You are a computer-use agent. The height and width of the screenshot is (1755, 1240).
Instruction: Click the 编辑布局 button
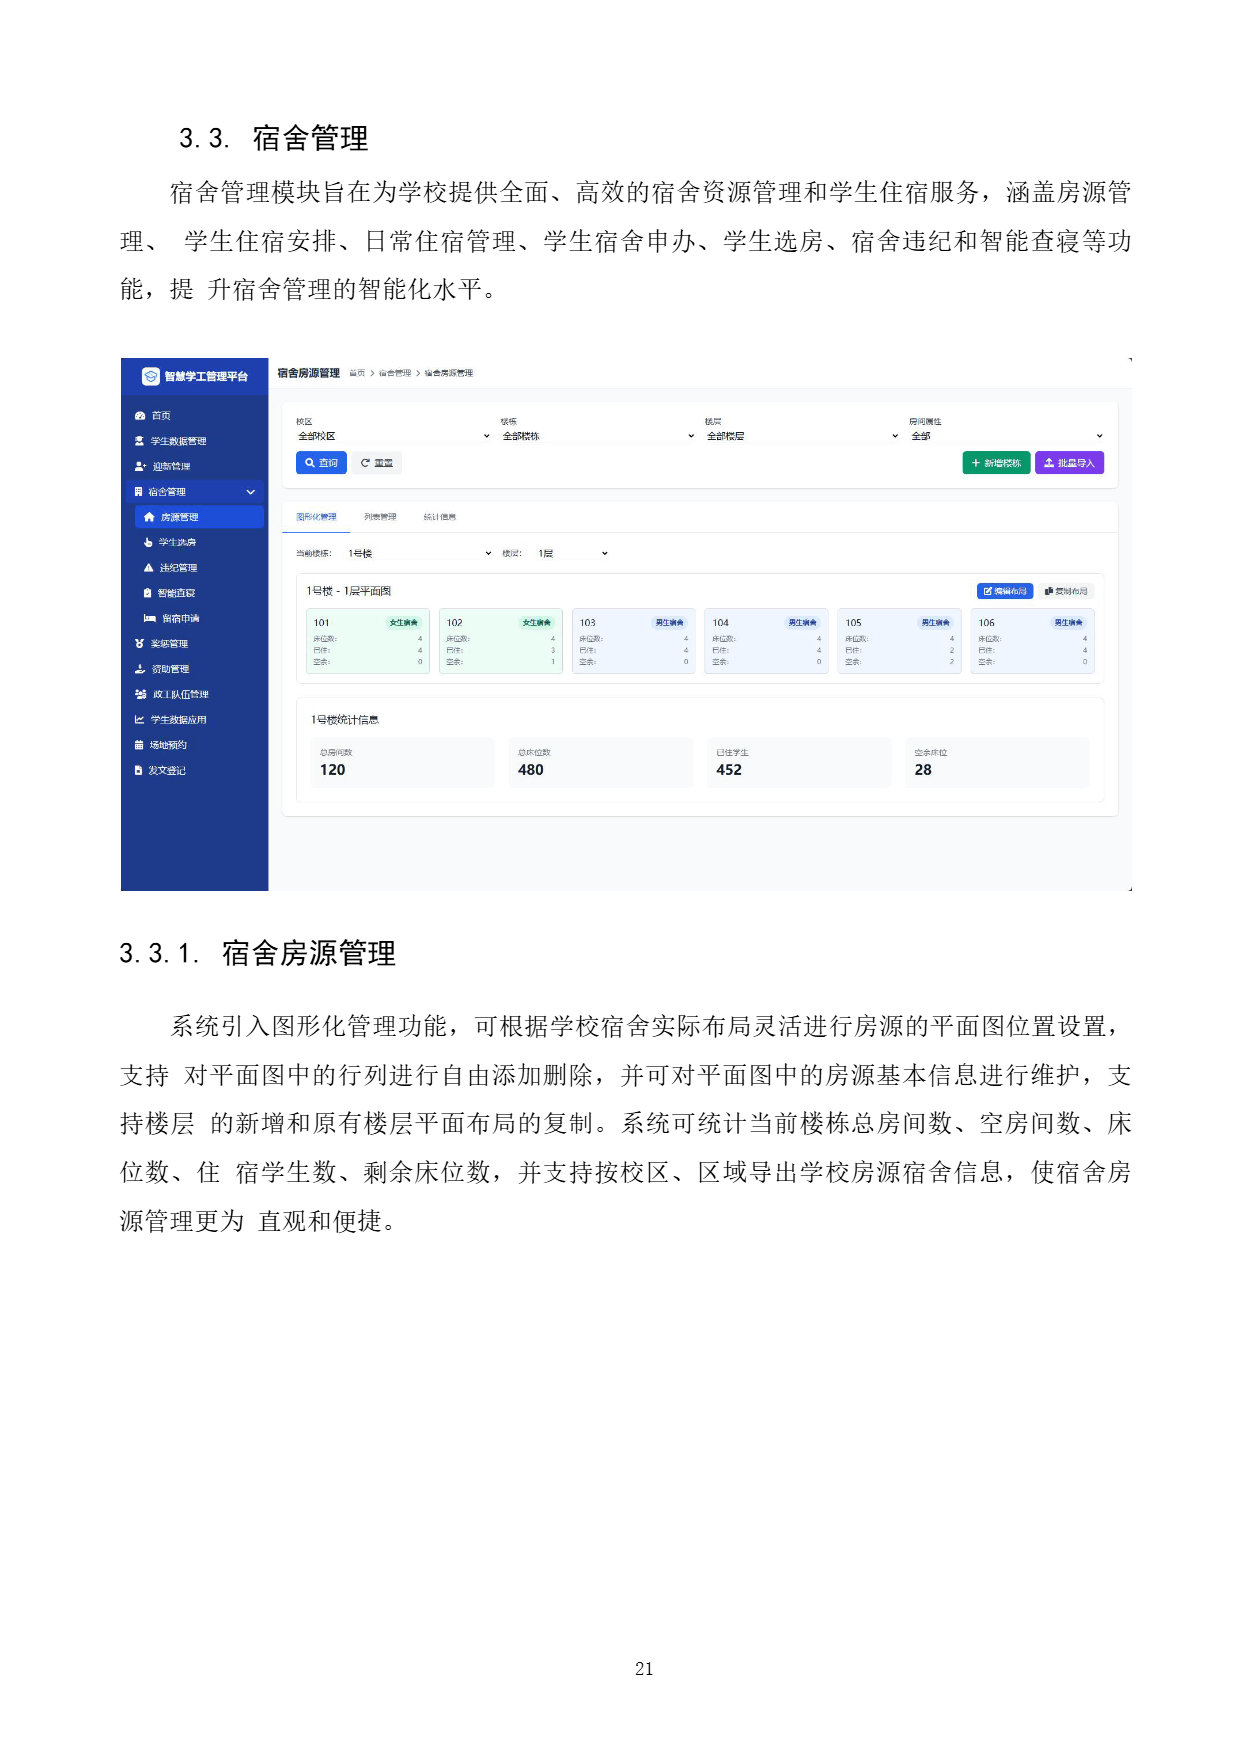pyautogui.click(x=1005, y=591)
